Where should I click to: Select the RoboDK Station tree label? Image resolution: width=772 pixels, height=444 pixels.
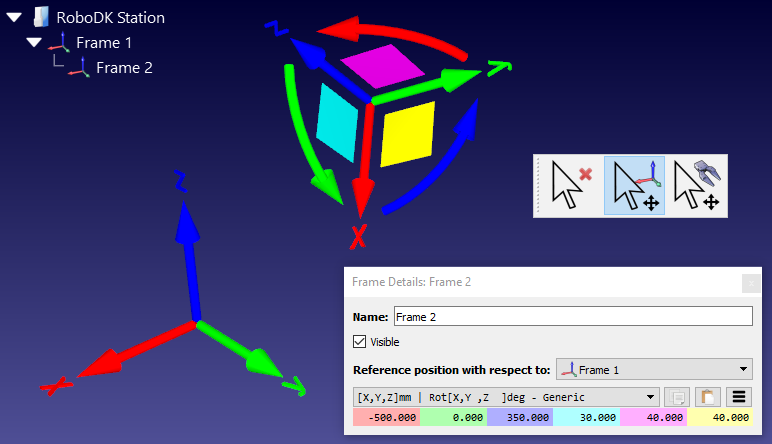pos(110,17)
